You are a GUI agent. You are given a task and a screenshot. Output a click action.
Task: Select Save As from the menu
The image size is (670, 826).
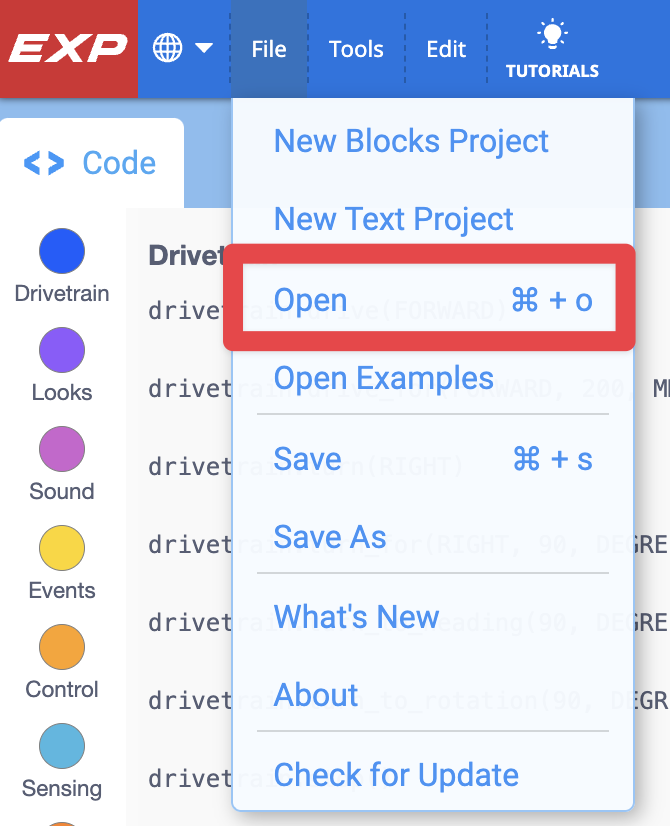click(x=329, y=537)
